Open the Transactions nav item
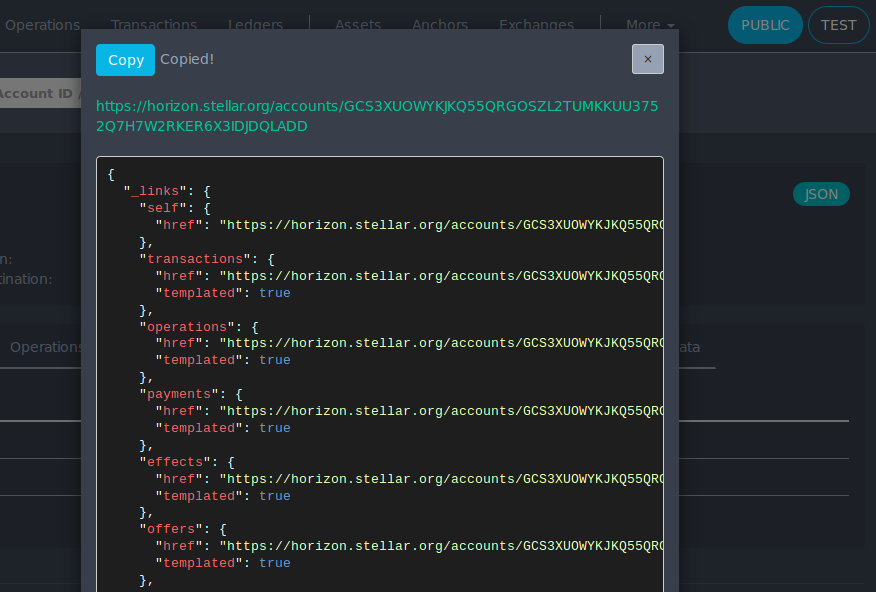The image size is (876, 592). coord(154,25)
